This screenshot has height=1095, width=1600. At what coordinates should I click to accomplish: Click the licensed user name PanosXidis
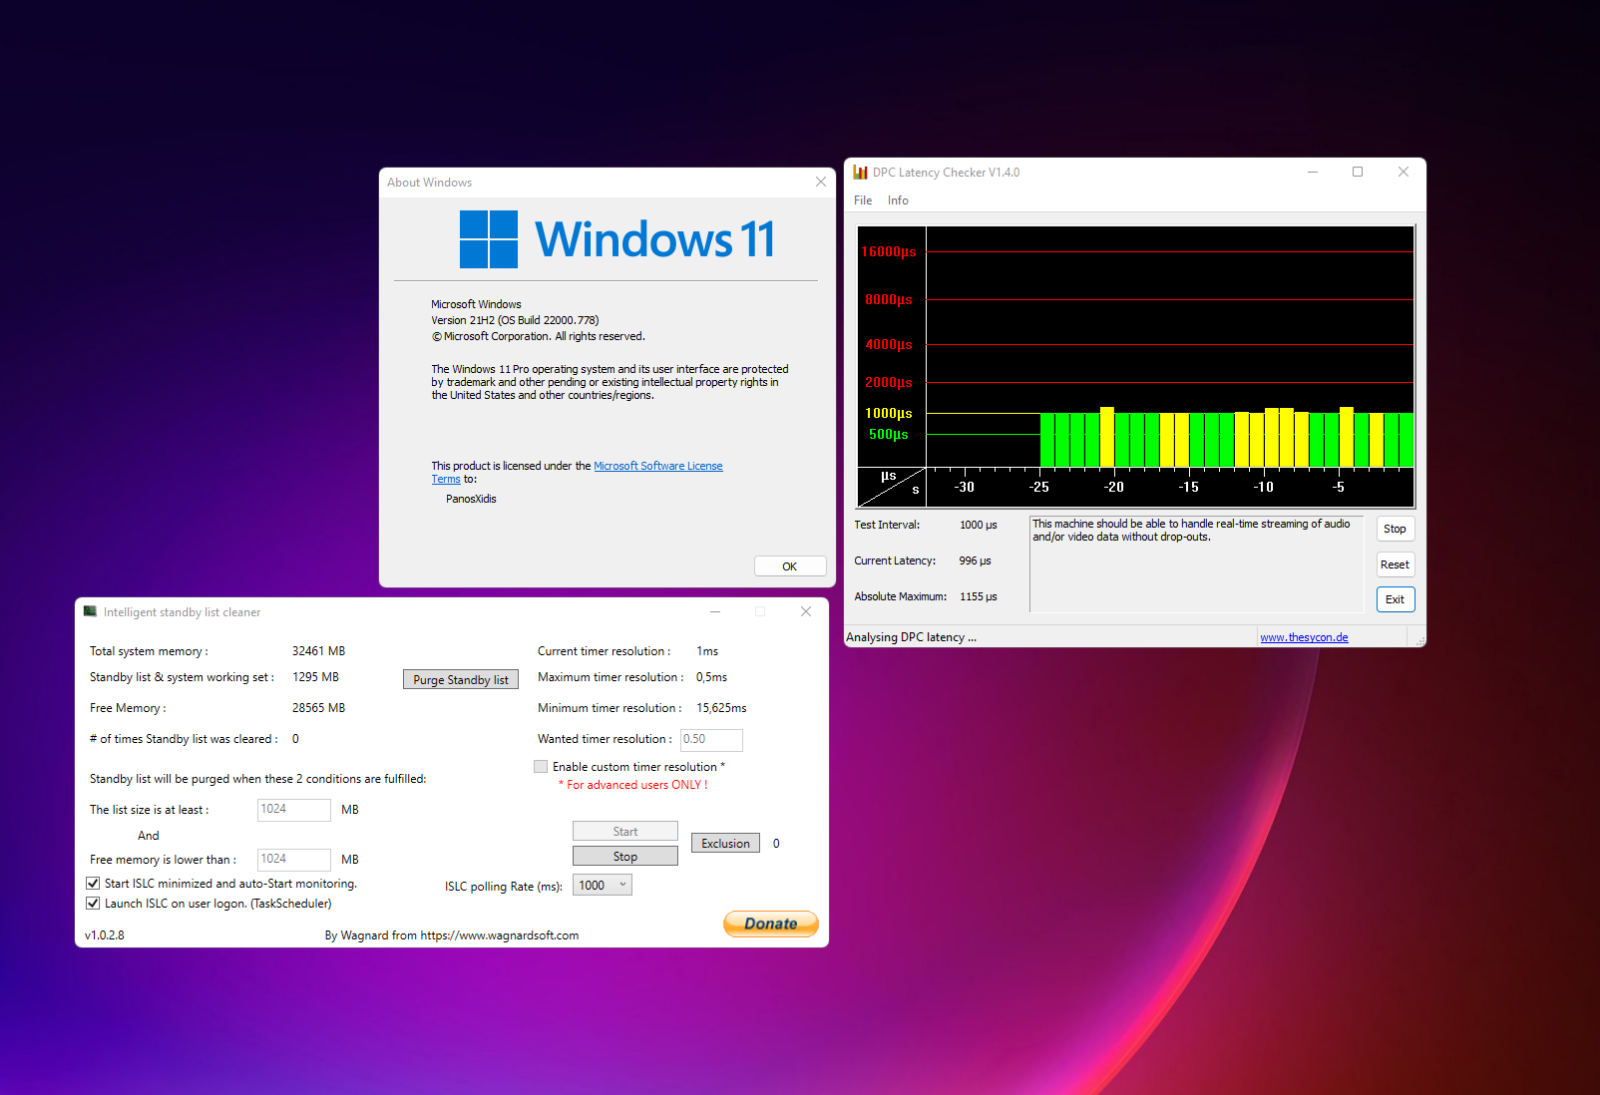click(471, 499)
